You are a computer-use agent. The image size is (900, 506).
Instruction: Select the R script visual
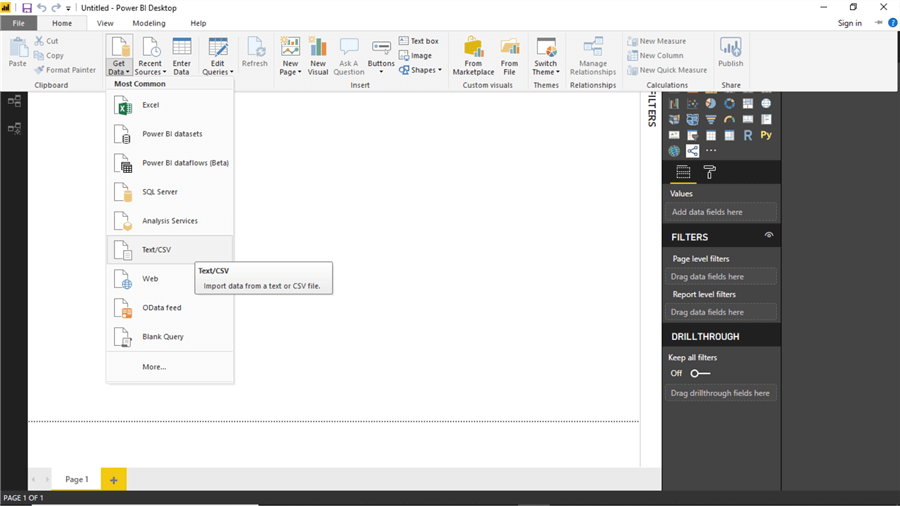[x=748, y=135]
